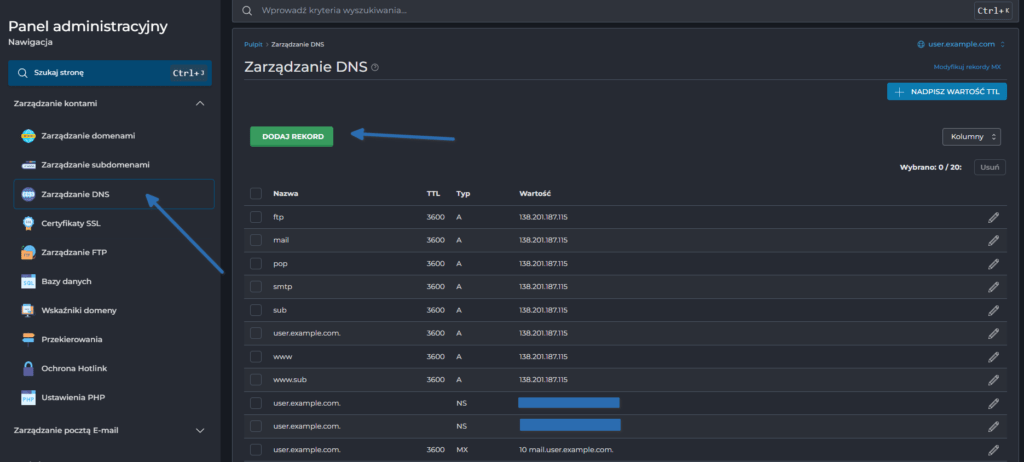Image resolution: width=1024 pixels, height=462 pixels.
Task: Go to Przekierowania in the navigation
Action: point(71,340)
